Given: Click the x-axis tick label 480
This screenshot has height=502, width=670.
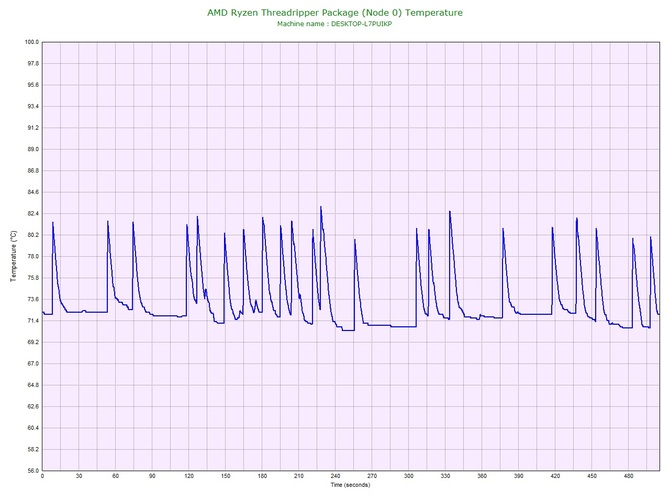Looking at the screenshot, I should click(x=629, y=476).
